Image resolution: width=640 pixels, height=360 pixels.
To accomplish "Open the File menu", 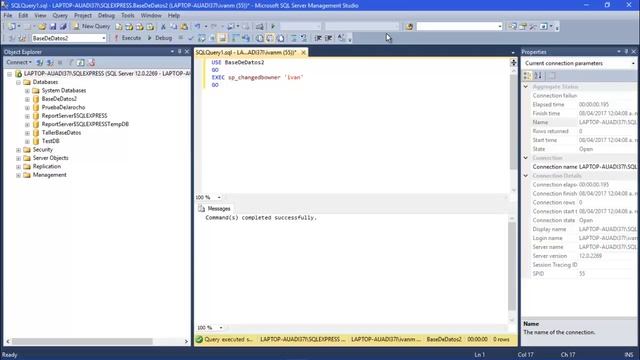I will [8, 16].
